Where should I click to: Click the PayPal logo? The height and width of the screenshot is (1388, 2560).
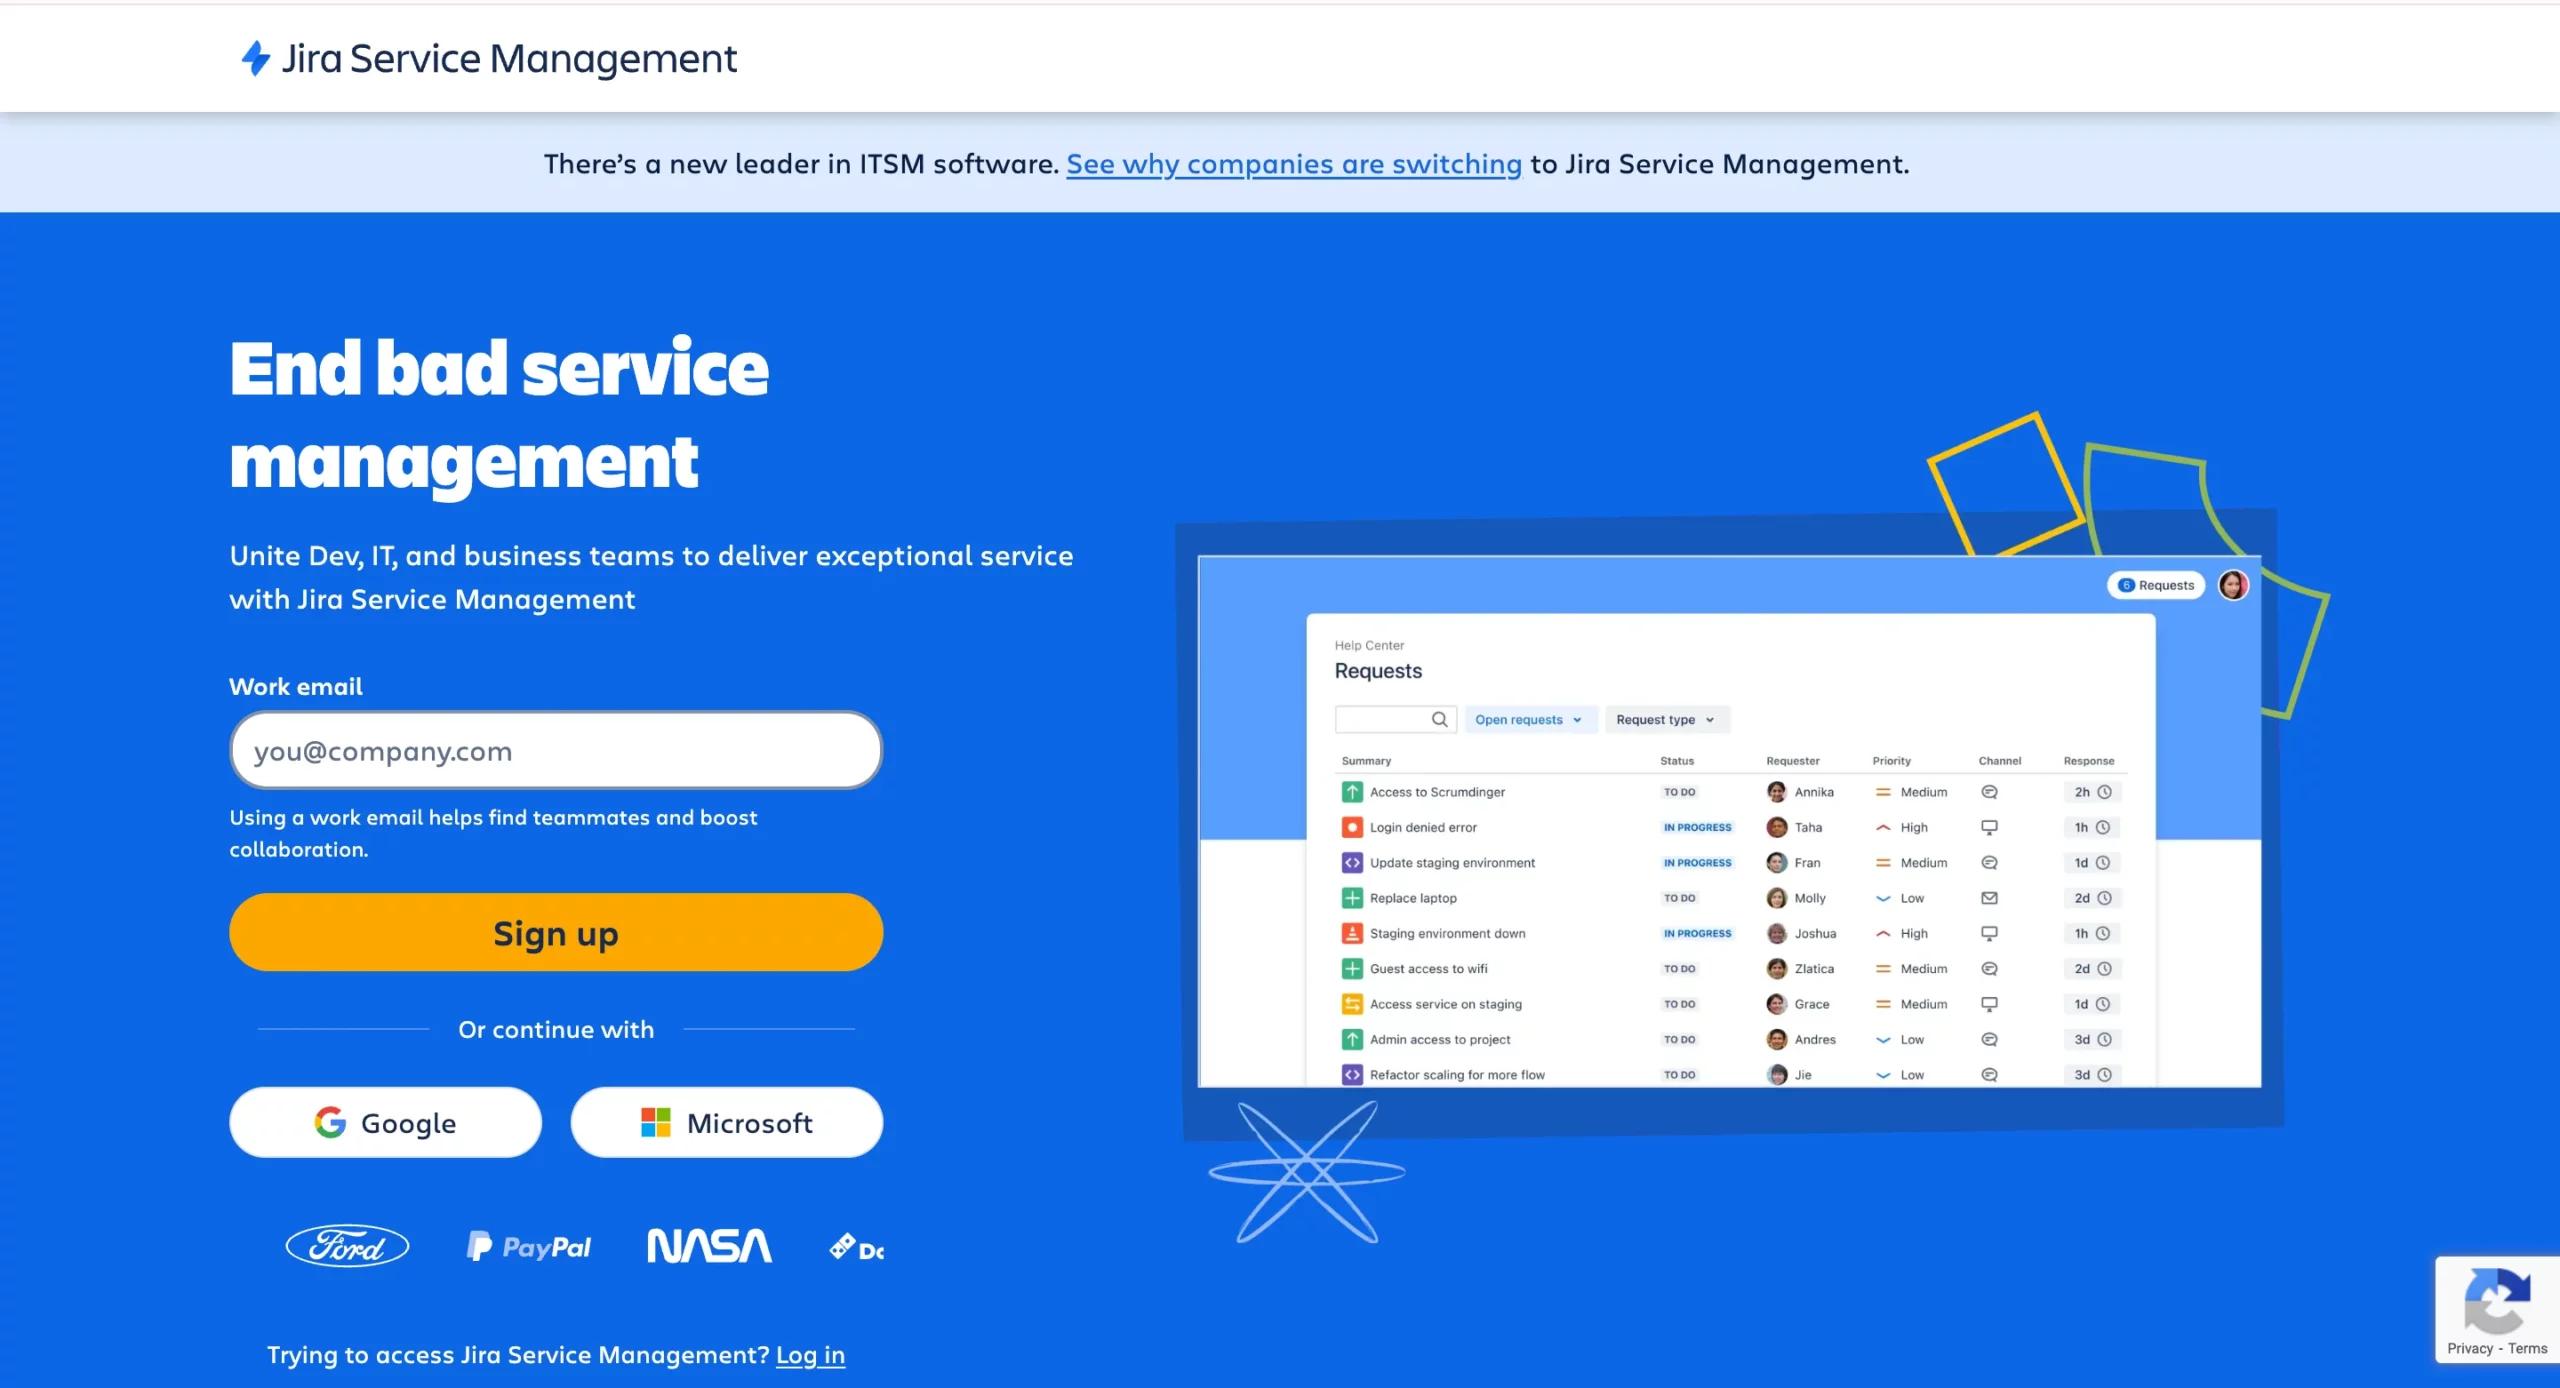[x=528, y=1246]
